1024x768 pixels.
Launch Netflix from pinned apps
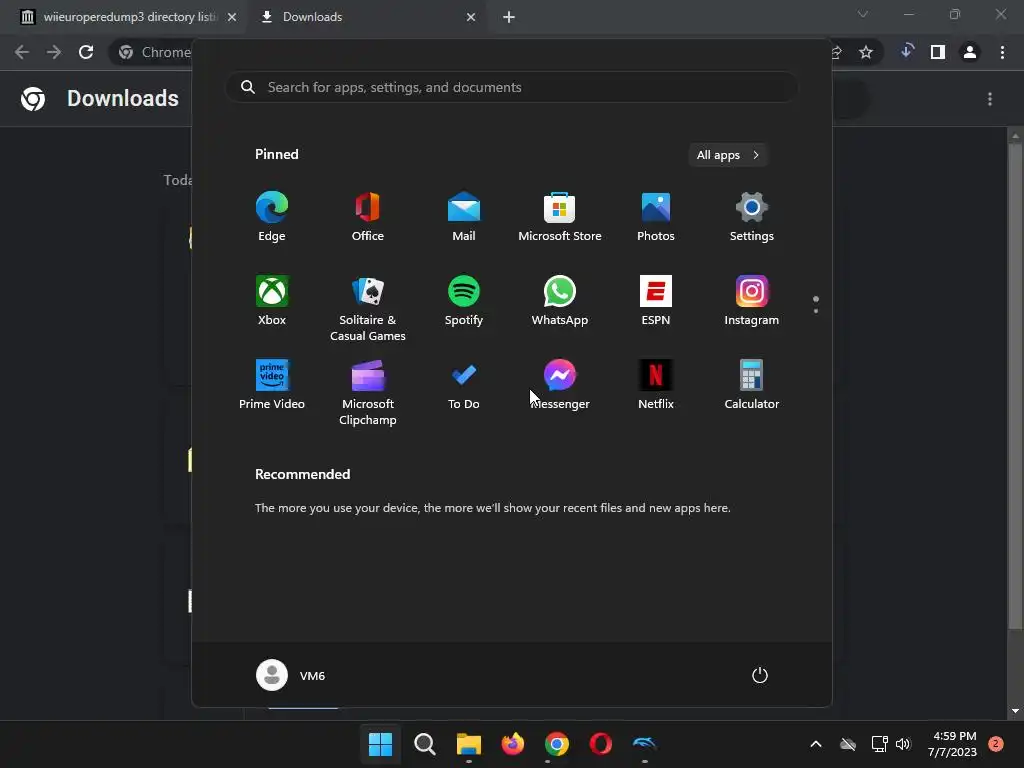pyautogui.click(x=656, y=384)
